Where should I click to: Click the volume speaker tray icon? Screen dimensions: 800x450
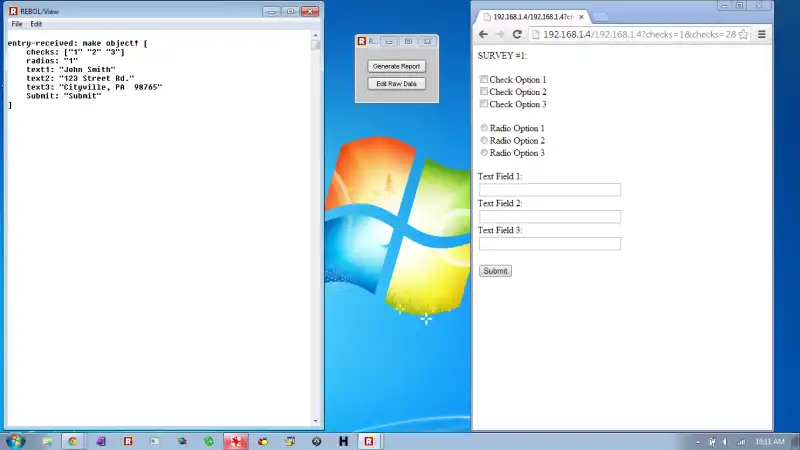tap(727, 442)
